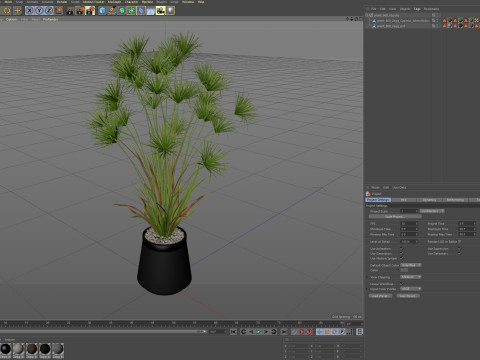Toggle the orange position keyframe icon
The image size is (480, 360).
[319, 332]
